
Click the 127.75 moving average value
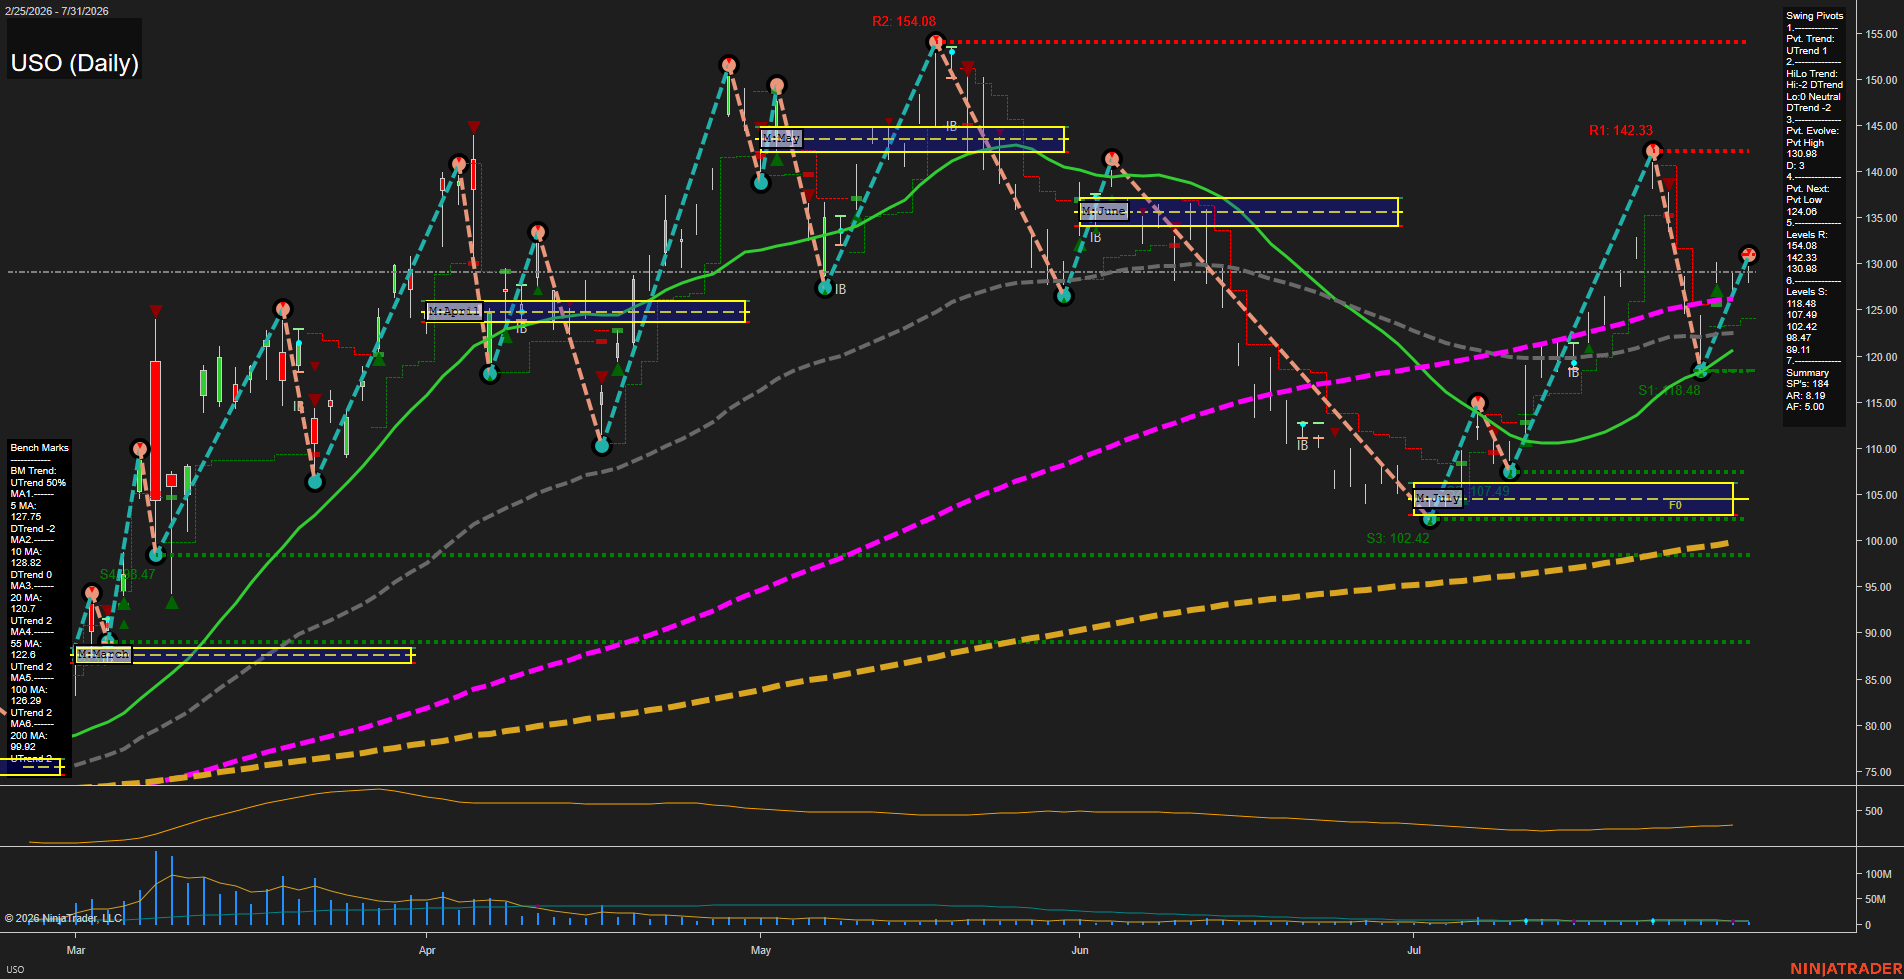tap(26, 517)
